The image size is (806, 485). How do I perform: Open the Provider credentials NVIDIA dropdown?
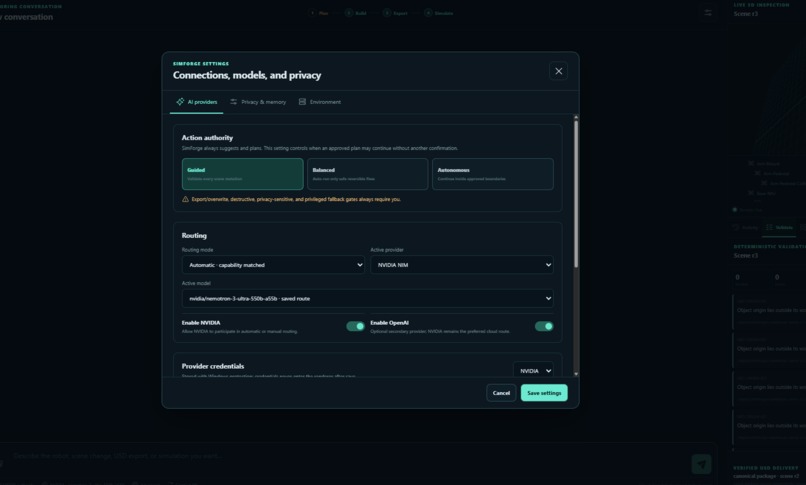tap(534, 370)
